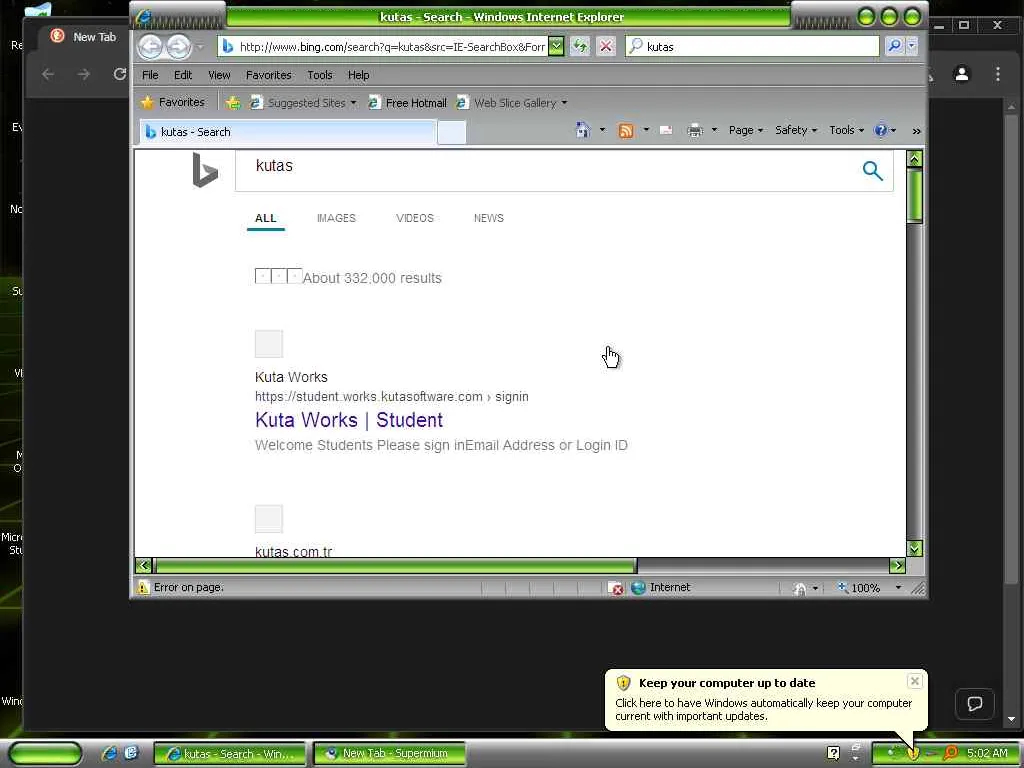The image size is (1024, 768).
Task: Click the Error on page warning icon
Action: pos(143,587)
